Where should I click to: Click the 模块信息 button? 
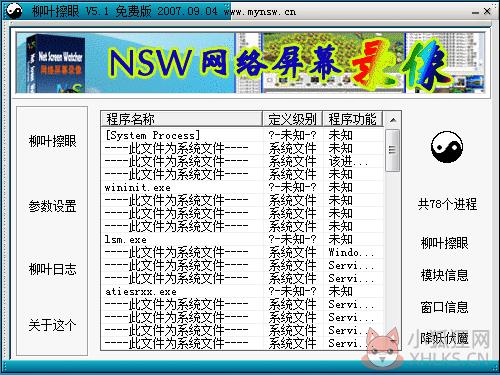tap(444, 275)
